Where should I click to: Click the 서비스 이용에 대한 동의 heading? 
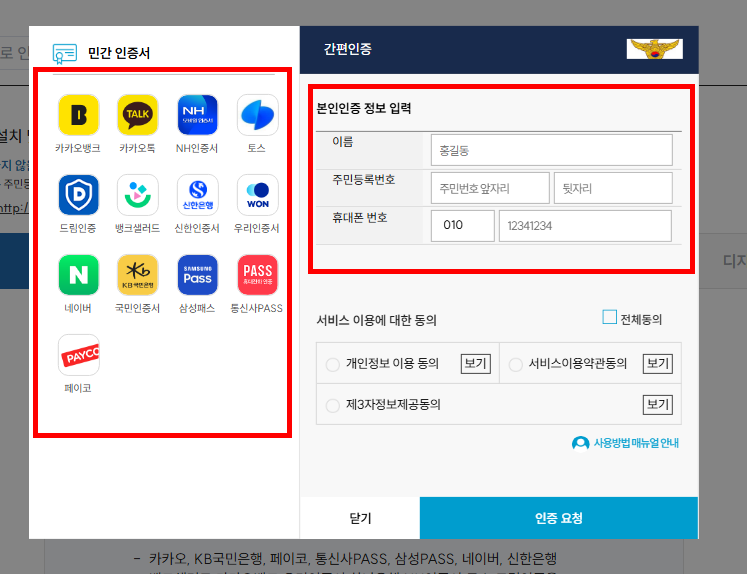376,320
